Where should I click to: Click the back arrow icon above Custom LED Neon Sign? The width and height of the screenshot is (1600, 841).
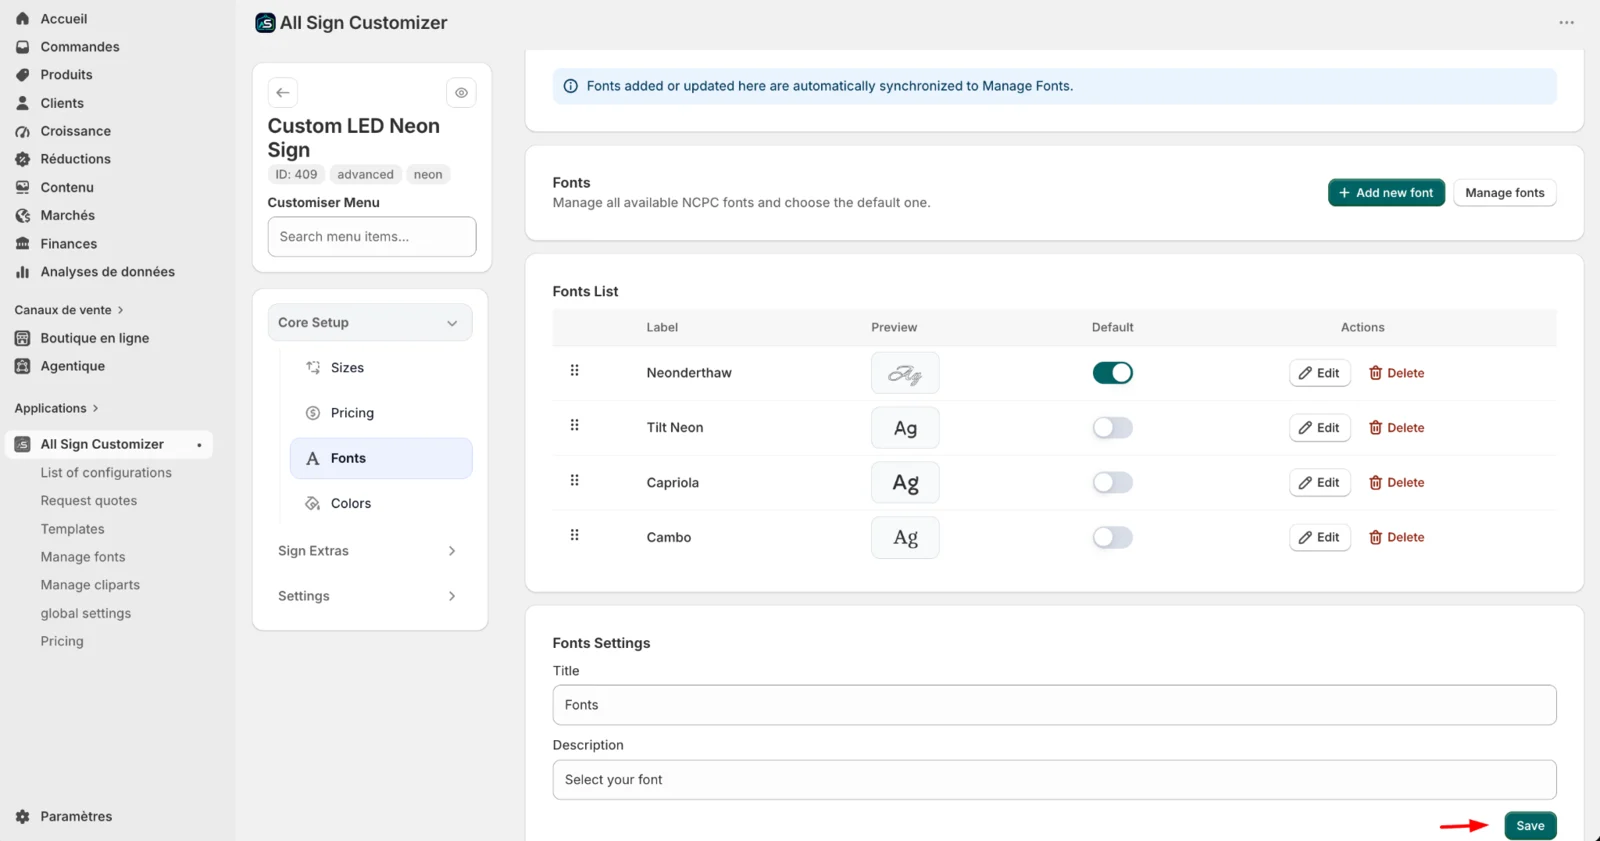coord(283,93)
